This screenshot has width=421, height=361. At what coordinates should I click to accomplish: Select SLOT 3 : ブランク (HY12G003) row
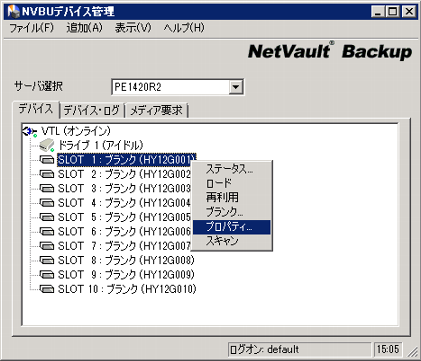click(124, 188)
